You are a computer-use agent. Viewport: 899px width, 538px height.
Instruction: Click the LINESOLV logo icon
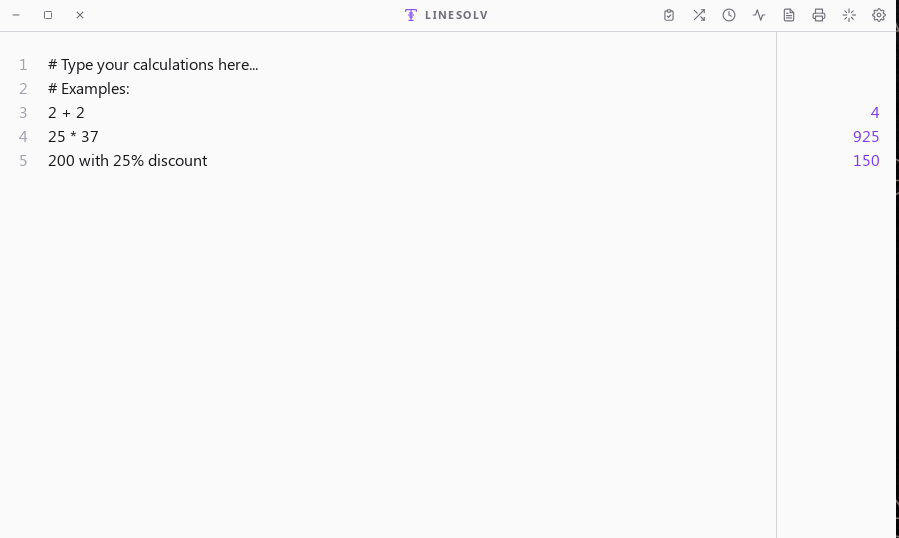tap(411, 15)
